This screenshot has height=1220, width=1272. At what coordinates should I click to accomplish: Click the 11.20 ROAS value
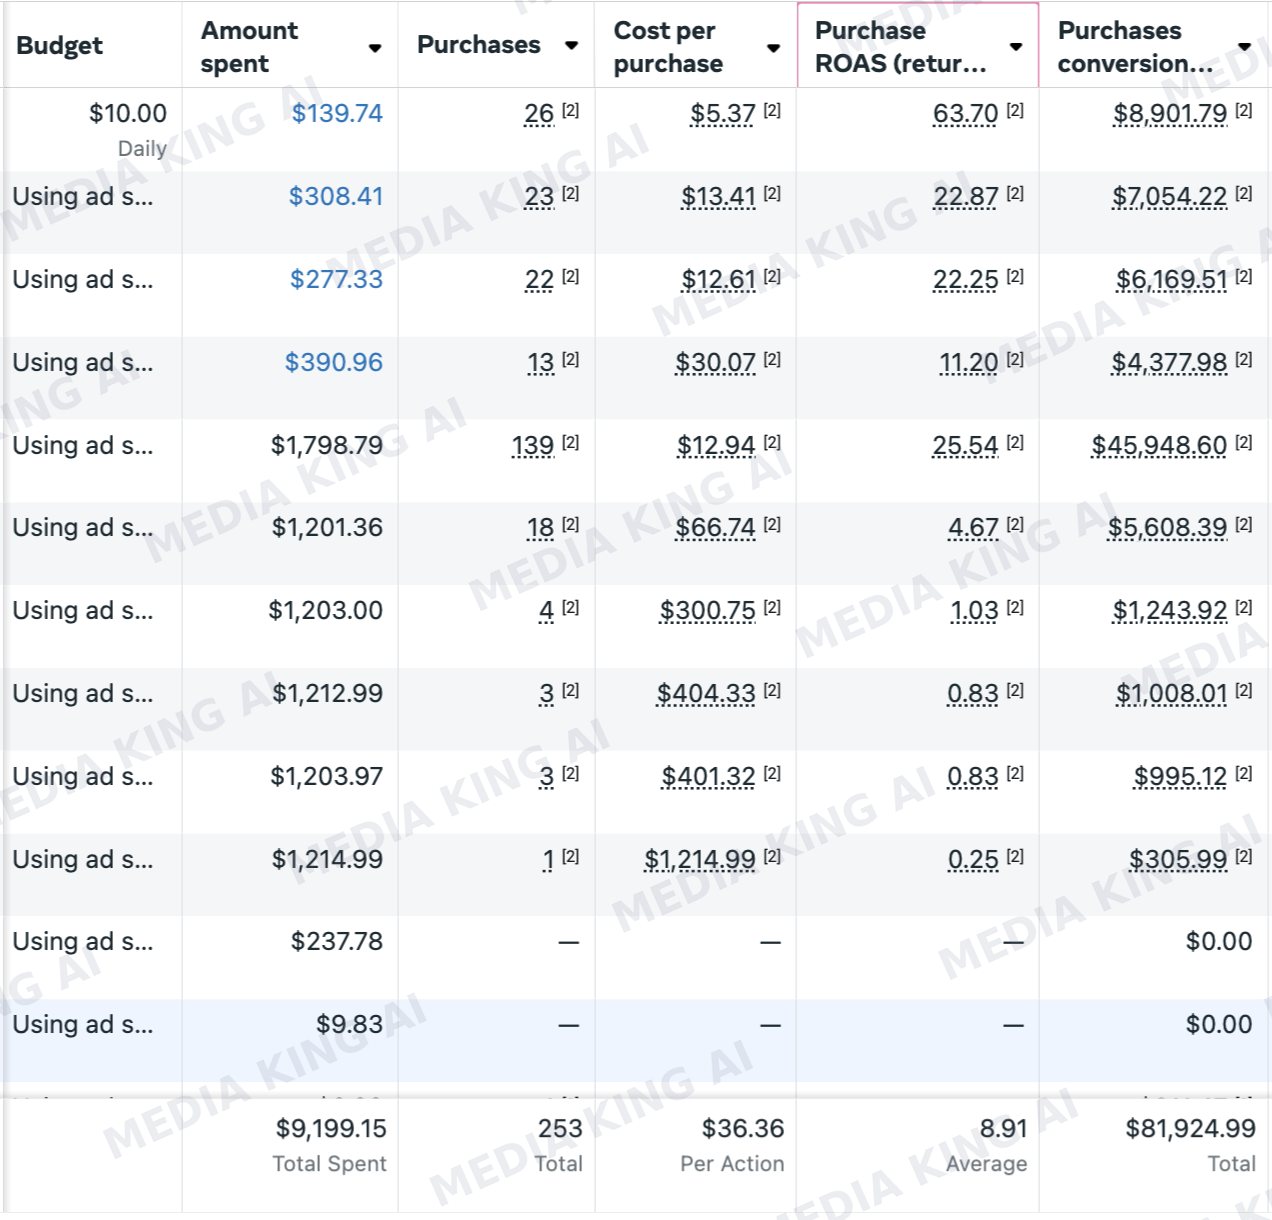[x=968, y=363]
